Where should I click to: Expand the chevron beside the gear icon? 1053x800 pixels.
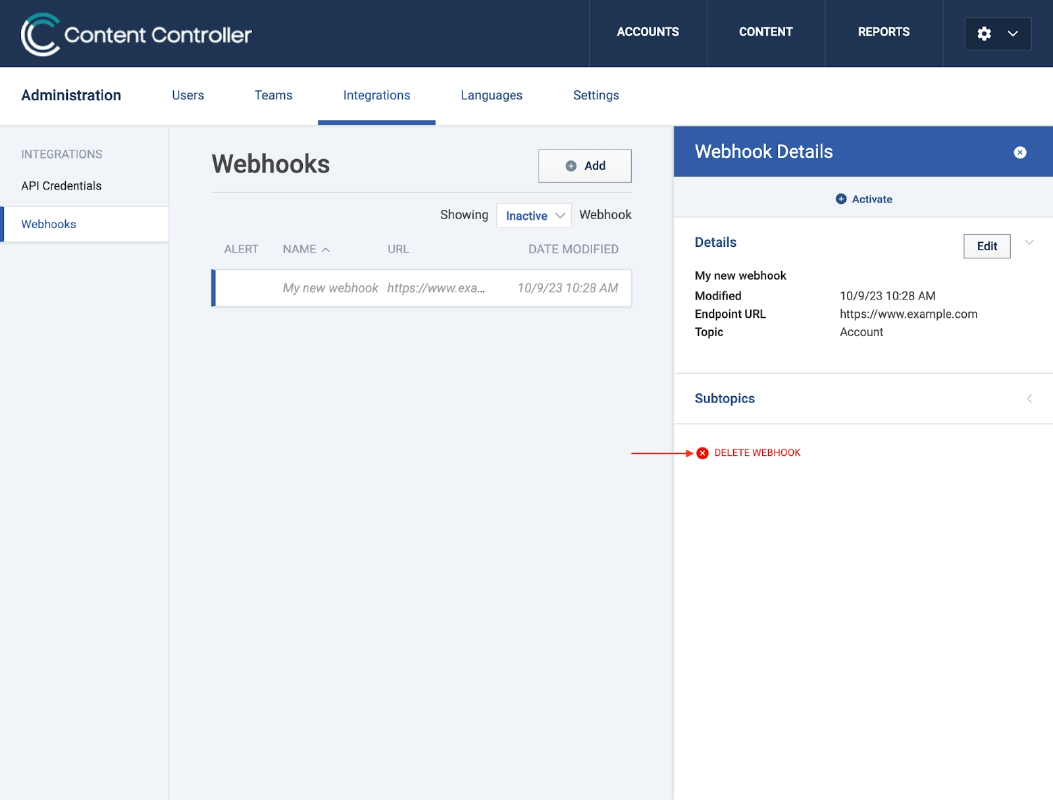click(x=1013, y=34)
